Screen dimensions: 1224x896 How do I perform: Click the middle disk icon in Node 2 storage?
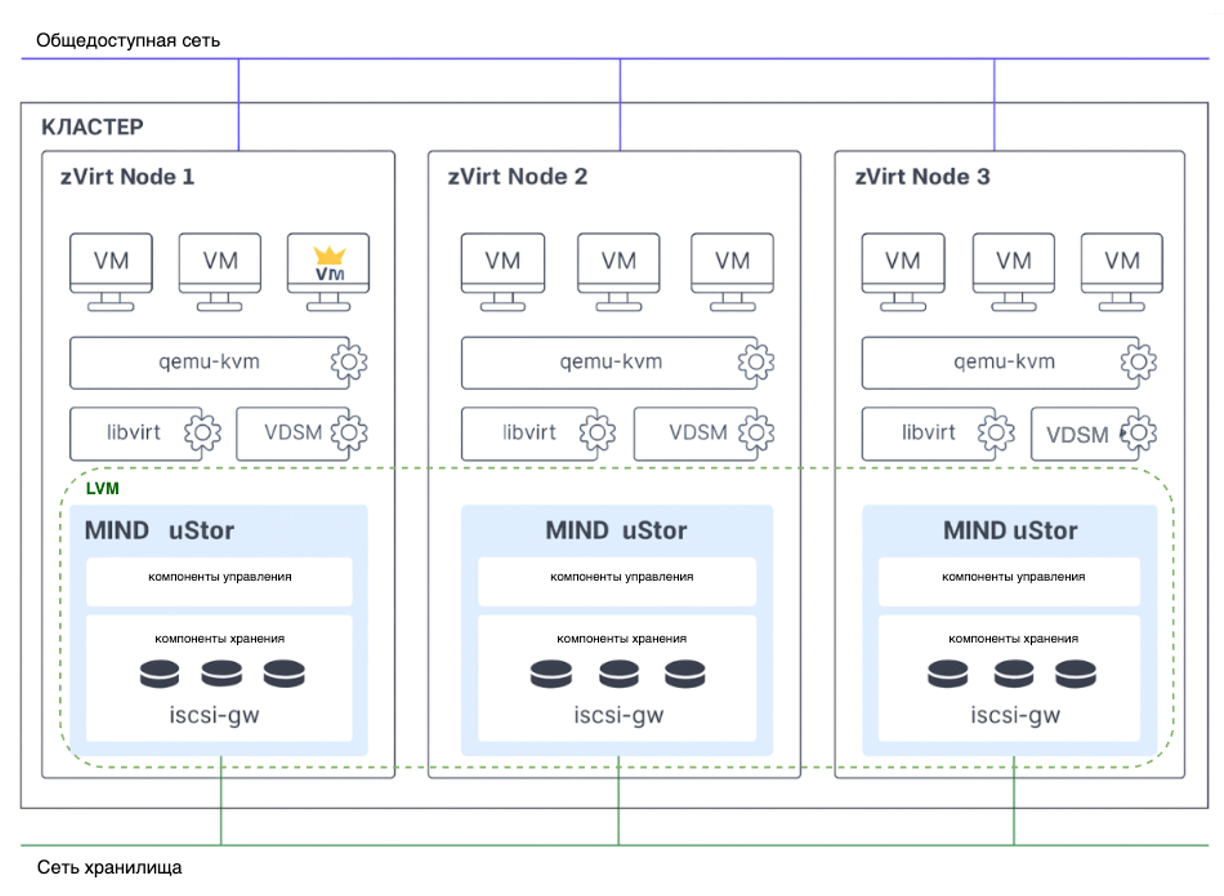click(619, 674)
